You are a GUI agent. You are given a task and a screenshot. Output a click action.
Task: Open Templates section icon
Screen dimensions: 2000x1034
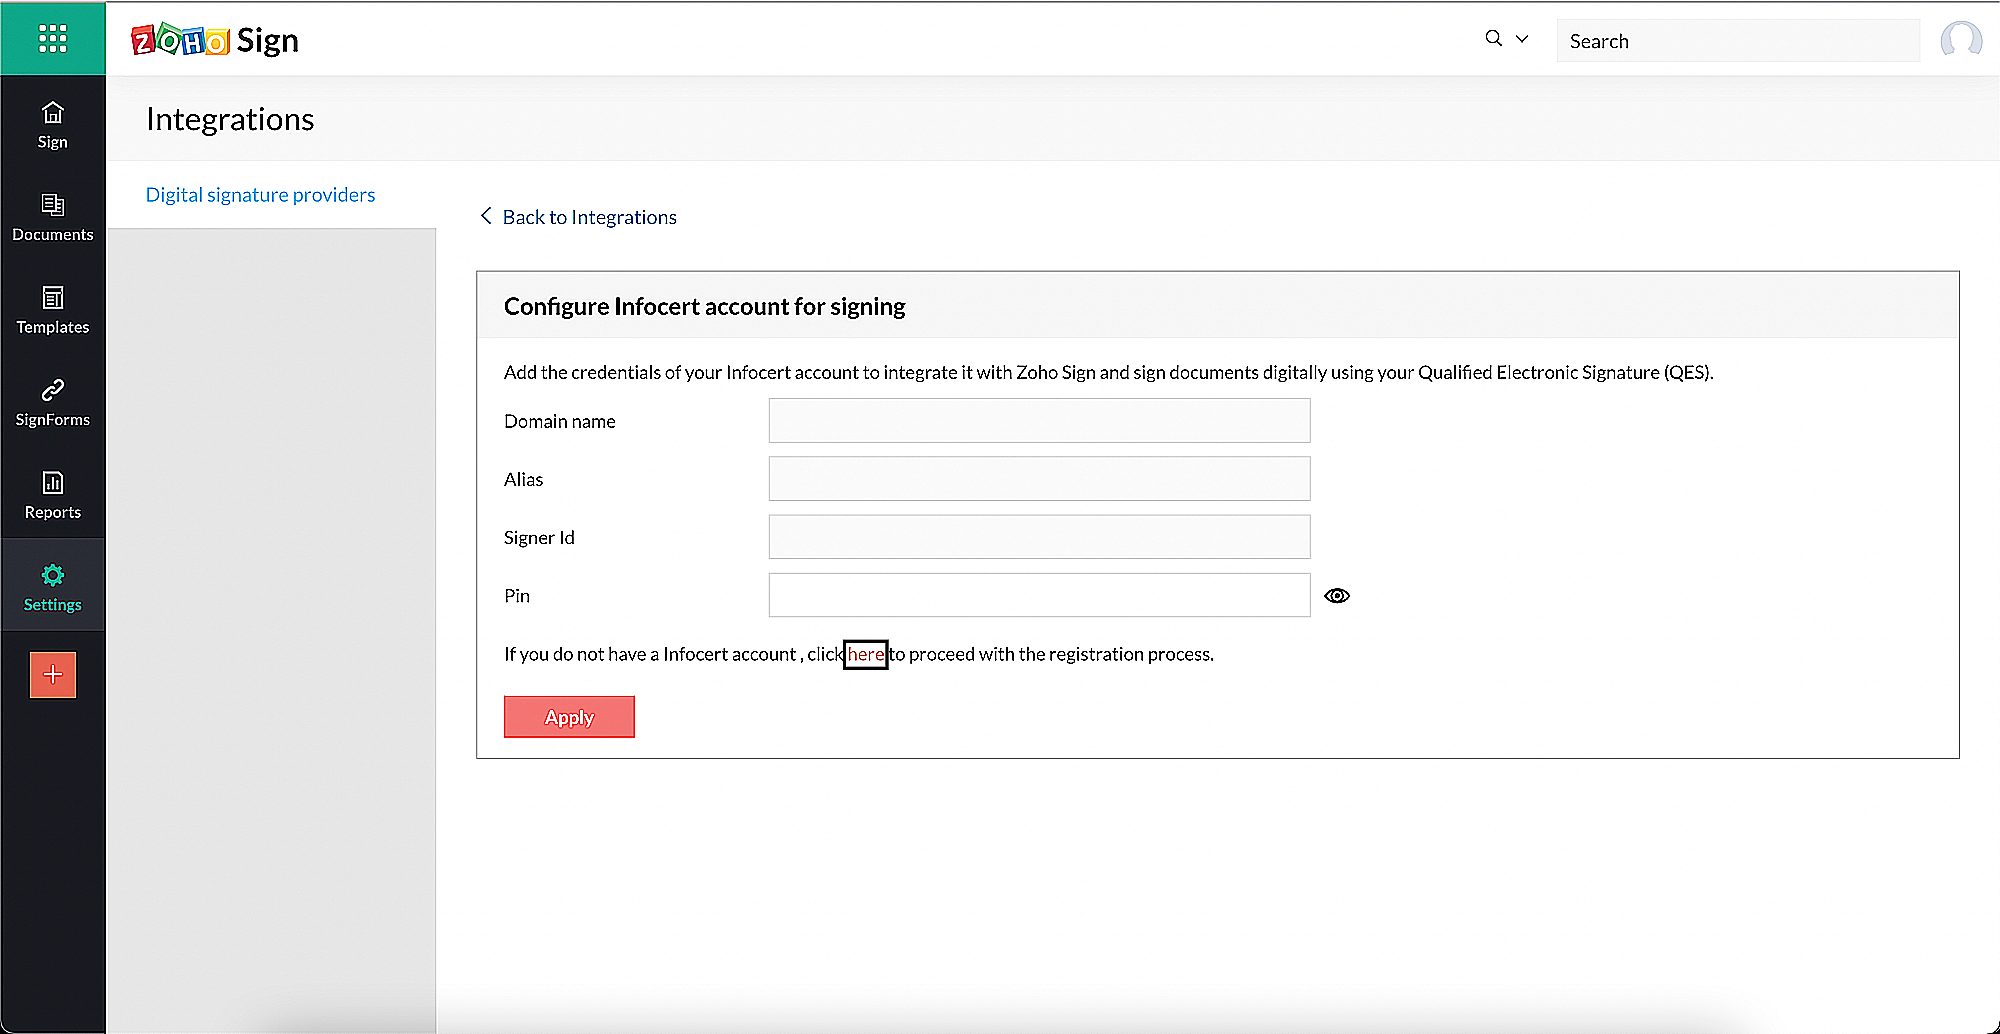coord(52,298)
